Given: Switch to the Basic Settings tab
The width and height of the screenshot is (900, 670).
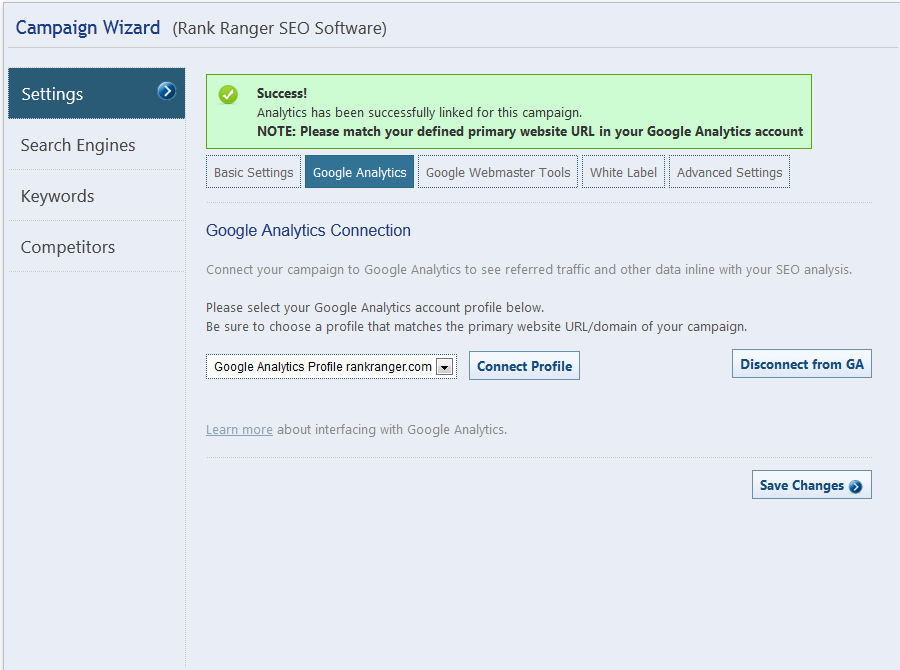Looking at the screenshot, I should click(253, 172).
